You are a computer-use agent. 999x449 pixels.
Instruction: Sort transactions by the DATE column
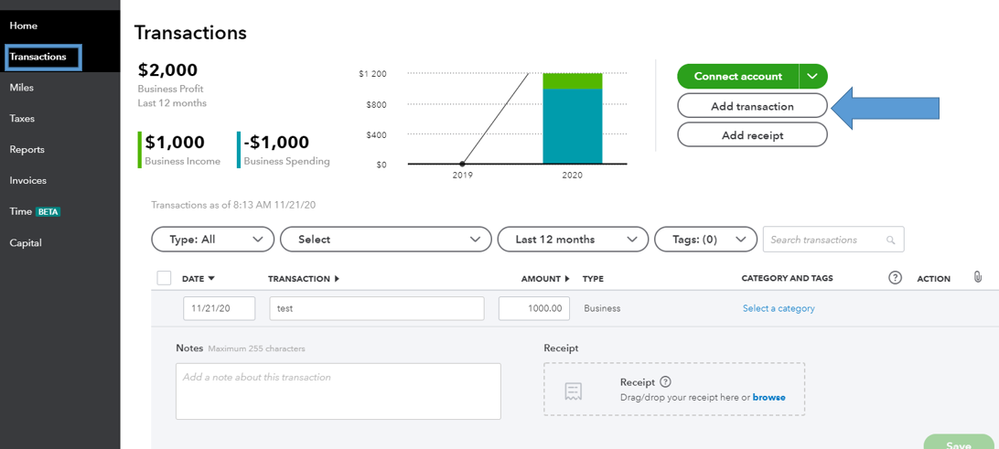198,279
